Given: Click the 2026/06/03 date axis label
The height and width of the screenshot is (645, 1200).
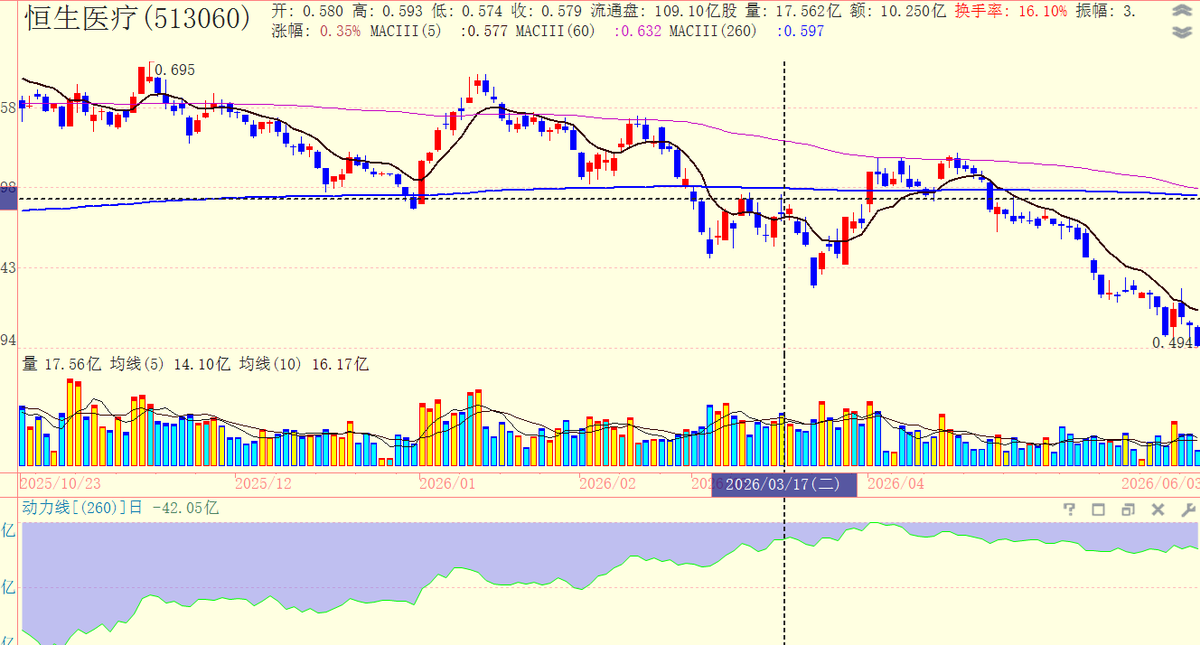Looking at the screenshot, I should [1158, 483].
